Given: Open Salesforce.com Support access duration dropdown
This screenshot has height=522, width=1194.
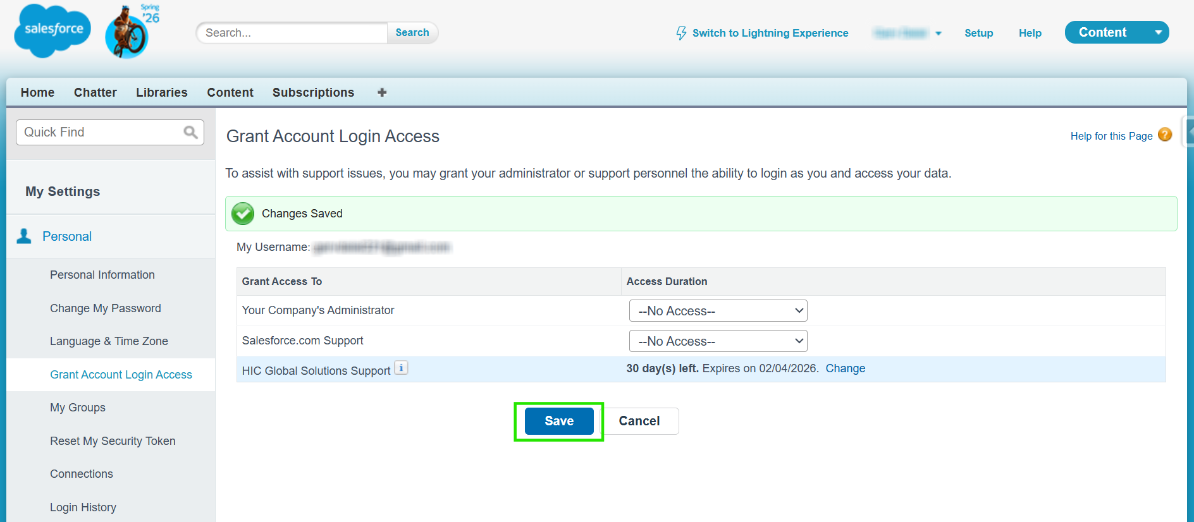Looking at the screenshot, I should pos(718,341).
